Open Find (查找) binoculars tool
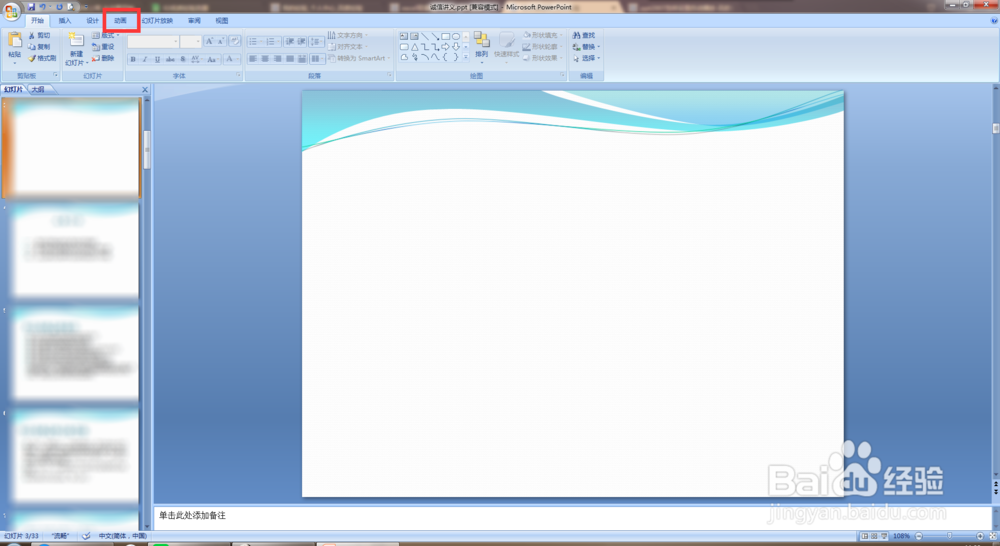The width and height of the screenshot is (1000, 546). pyautogui.click(x=584, y=36)
